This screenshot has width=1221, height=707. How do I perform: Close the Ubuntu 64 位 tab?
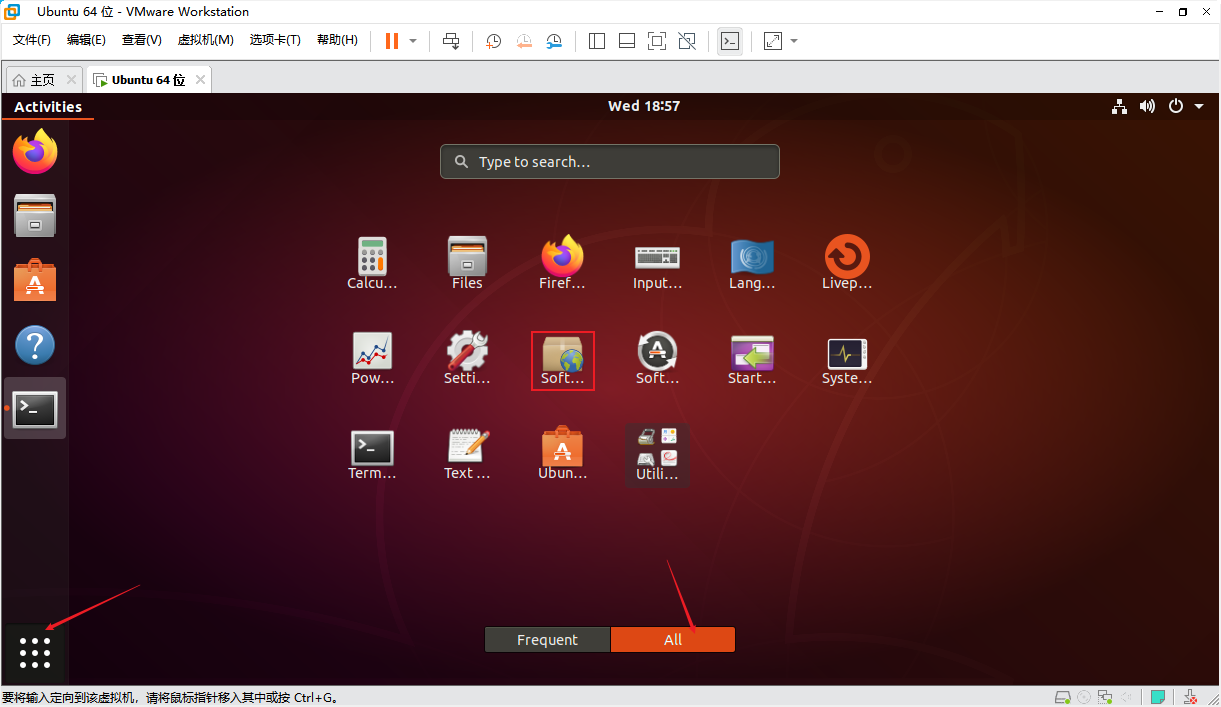coord(200,80)
